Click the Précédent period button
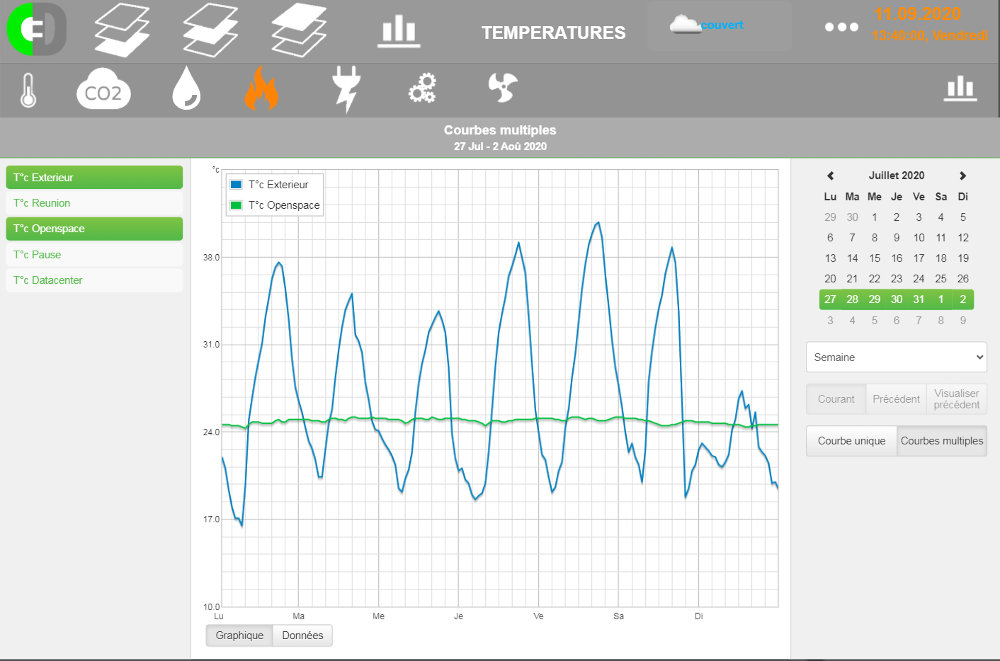 (896, 399)
